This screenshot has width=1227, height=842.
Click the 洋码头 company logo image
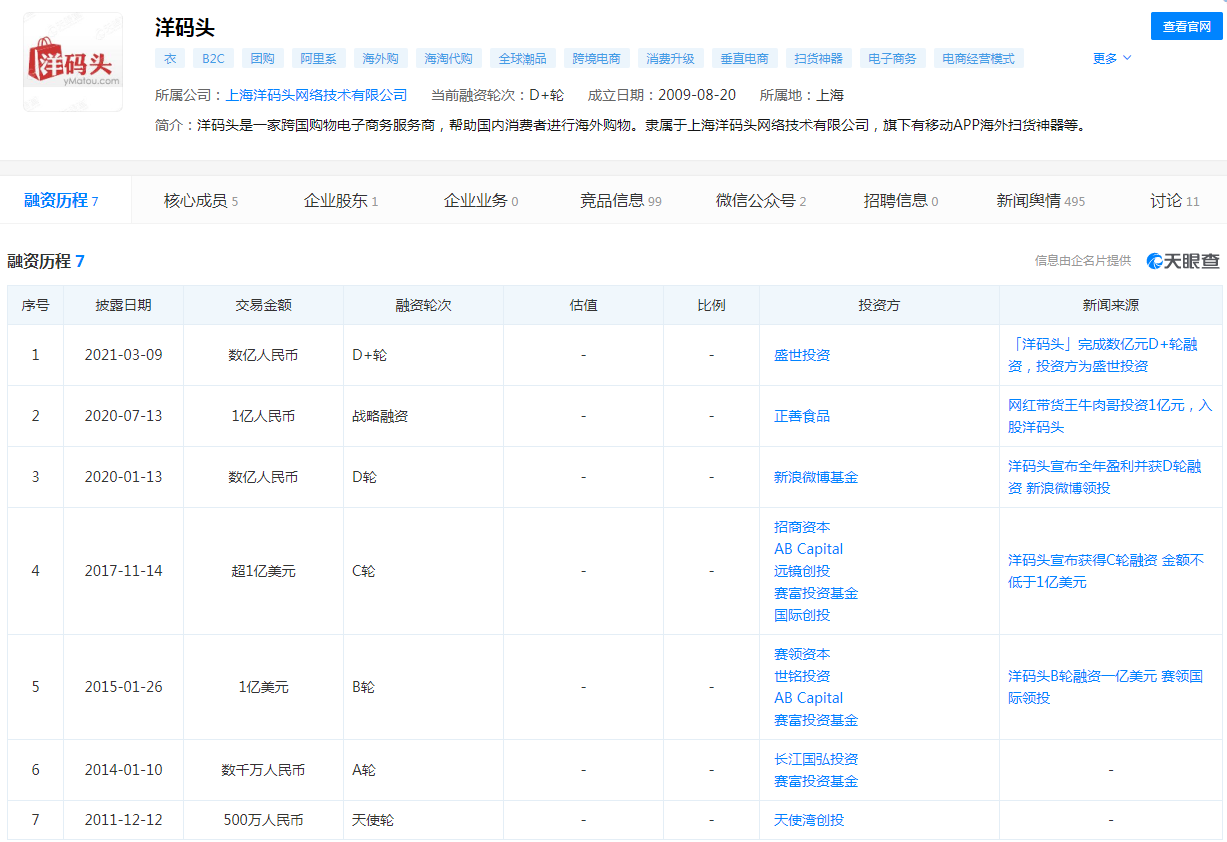pyautogui.click(x=73, y=62)
